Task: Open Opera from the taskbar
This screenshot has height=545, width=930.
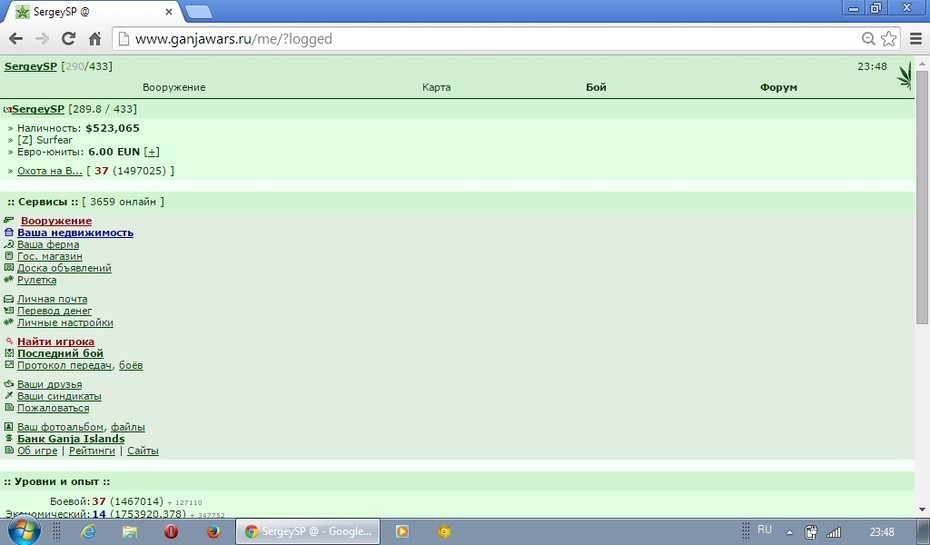Action: coord(171,531)
